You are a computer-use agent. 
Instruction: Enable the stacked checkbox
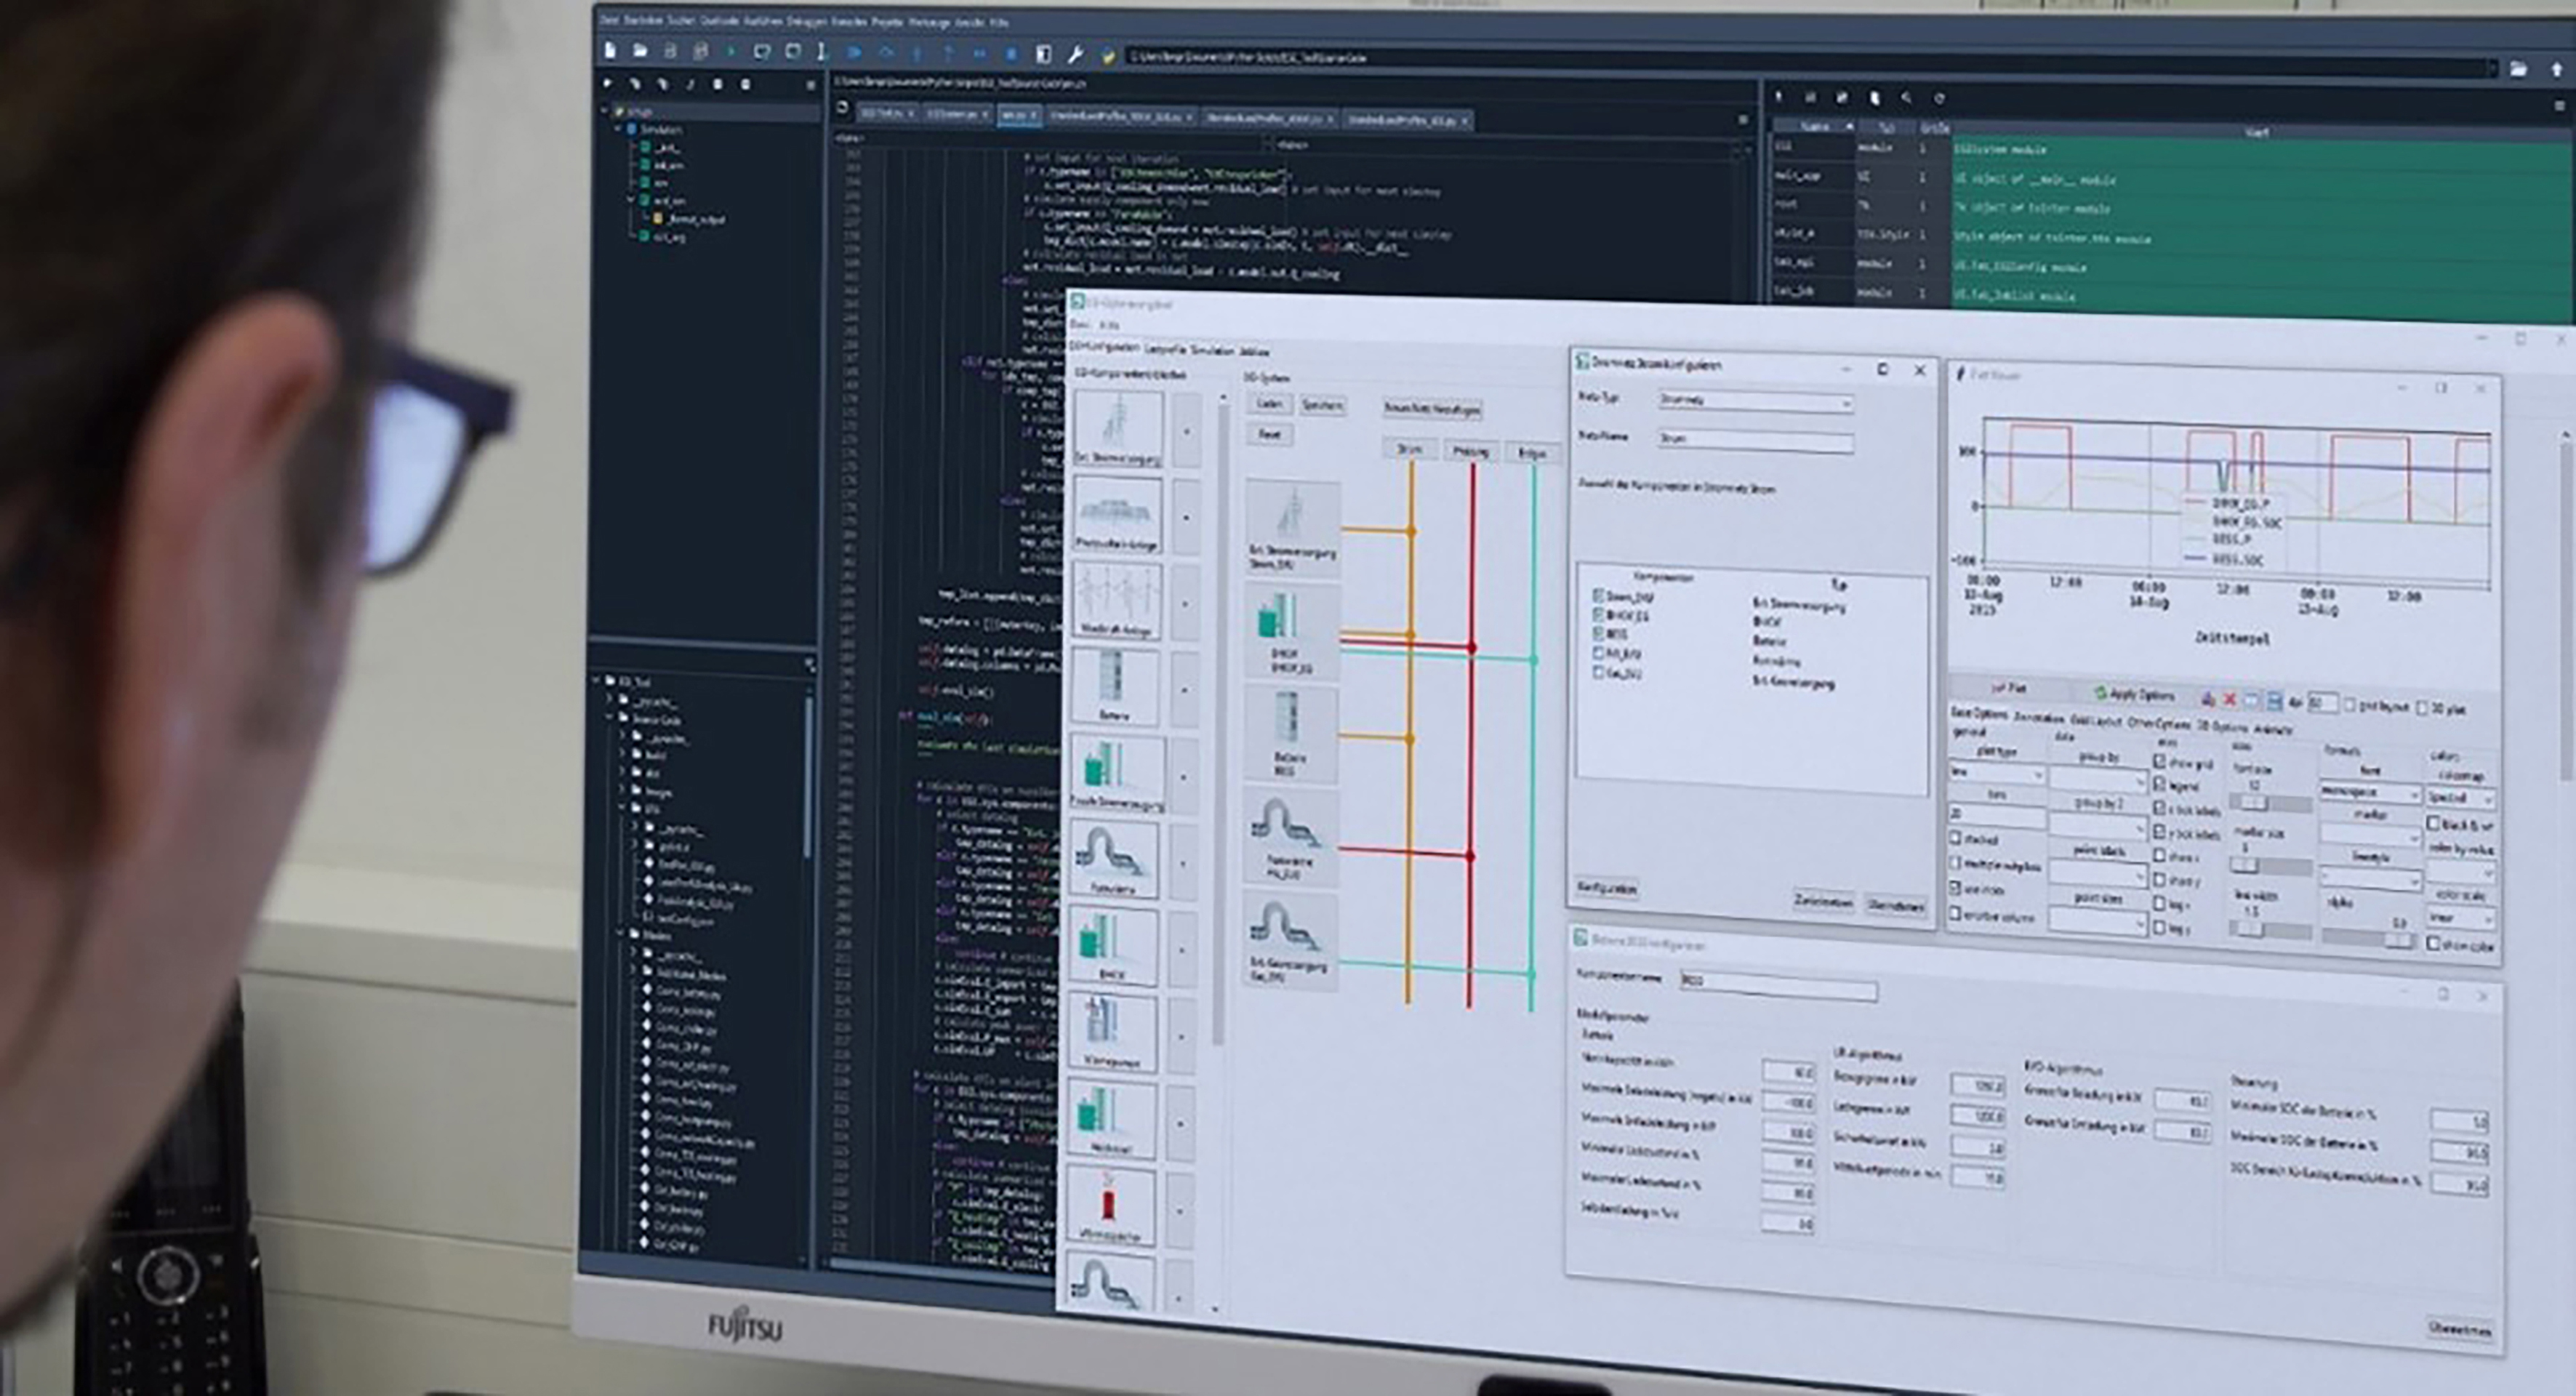click(x=1956, y=838)
